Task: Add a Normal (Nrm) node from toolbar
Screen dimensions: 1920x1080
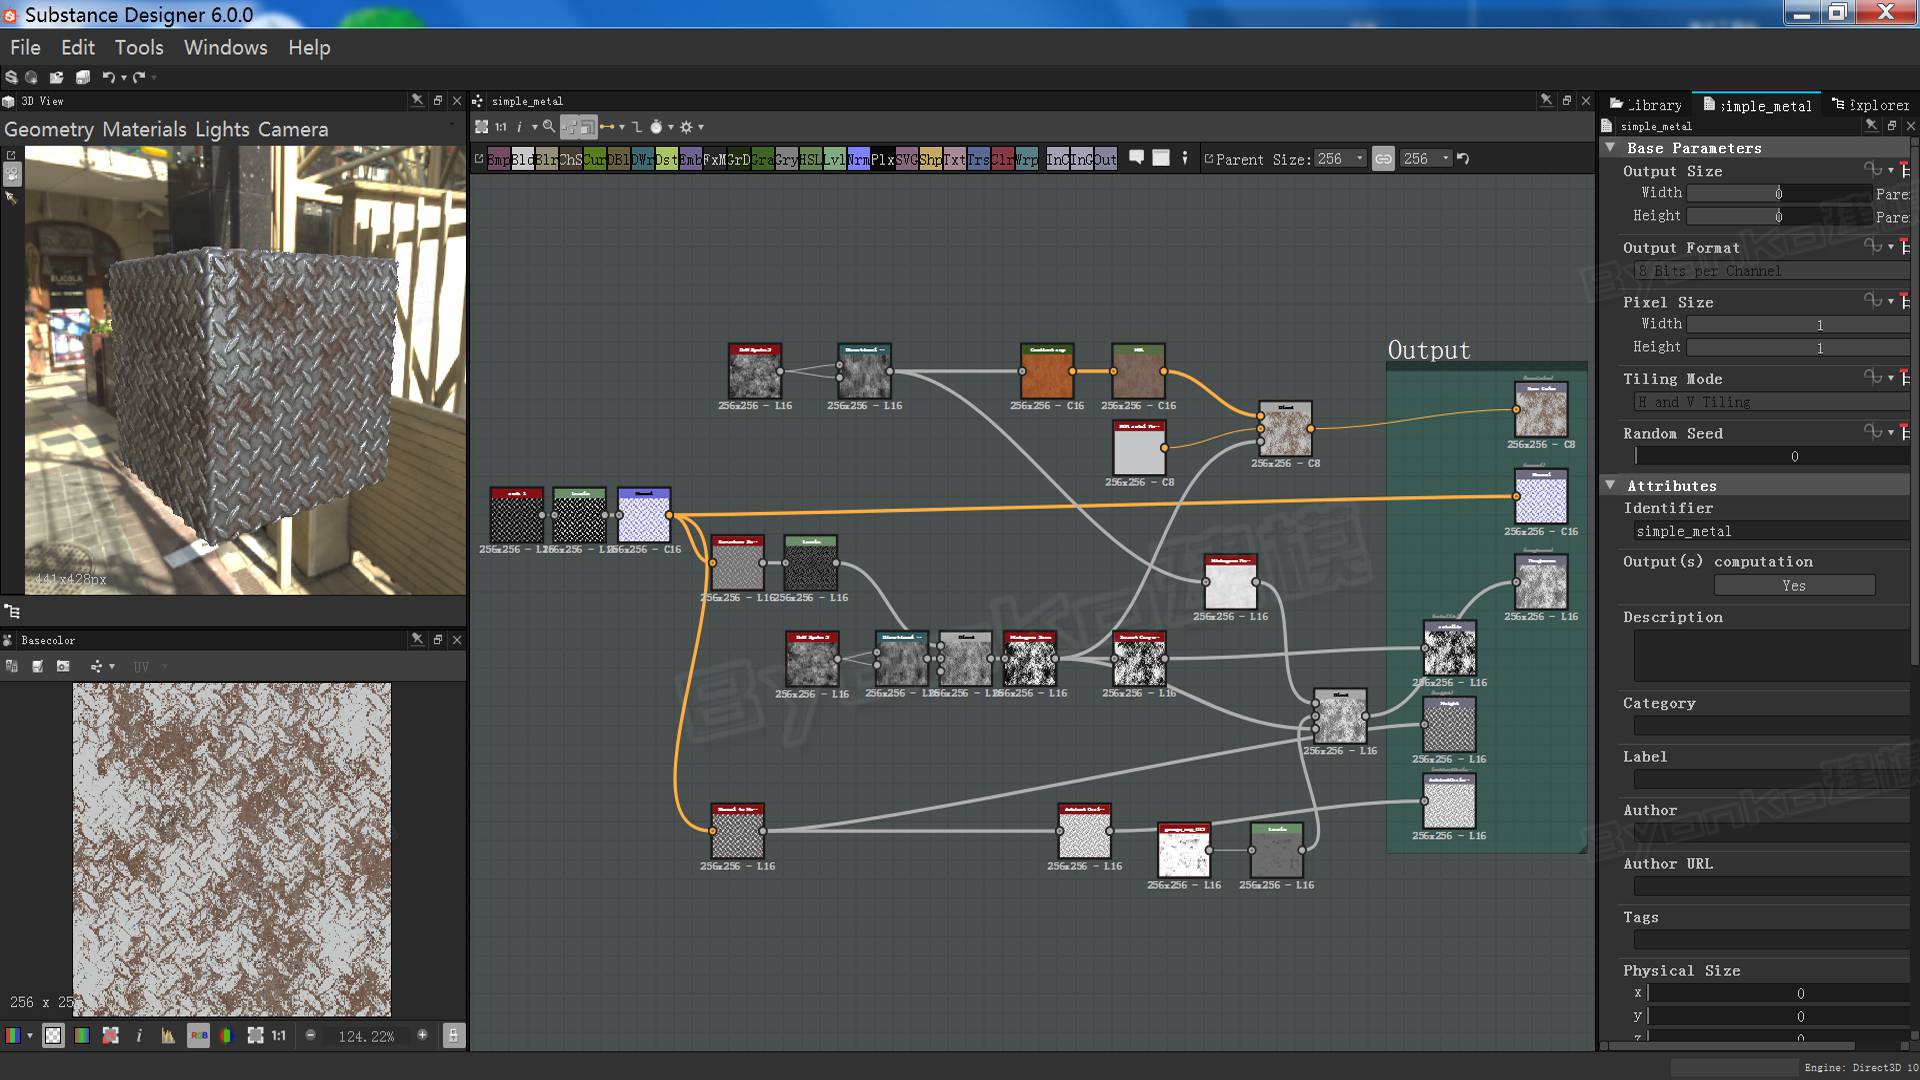Action: point(858,159)
